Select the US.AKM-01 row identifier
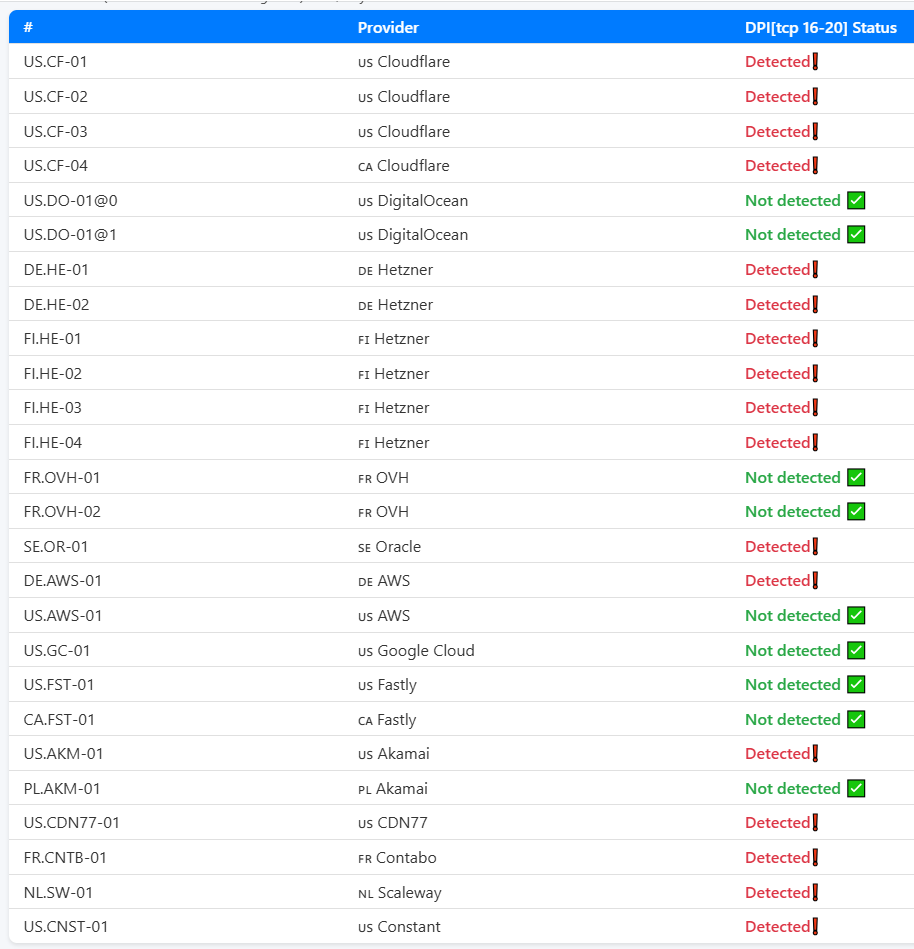Image resolution: width=914 pixels, height=949 pixels. (63, 754)
